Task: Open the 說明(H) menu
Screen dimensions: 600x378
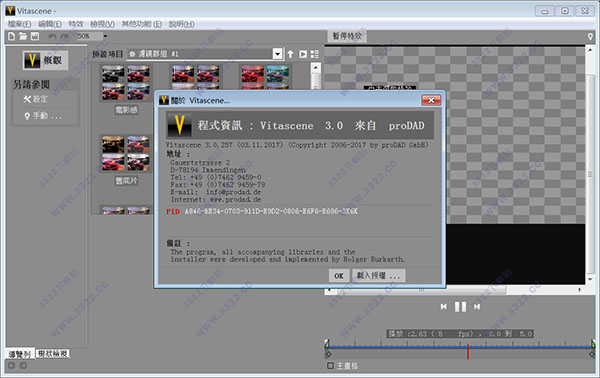Action: click(x=181, y=24)
